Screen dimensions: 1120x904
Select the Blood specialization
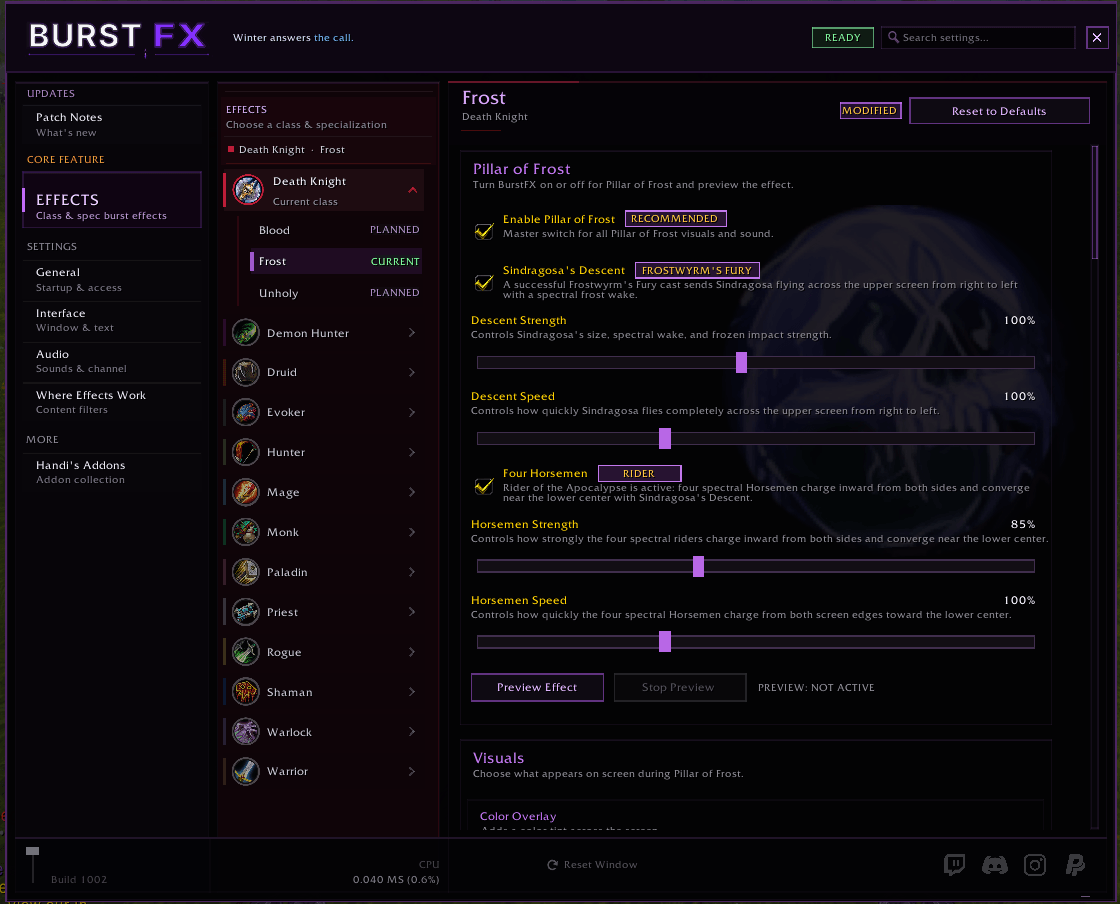[336, 230]
